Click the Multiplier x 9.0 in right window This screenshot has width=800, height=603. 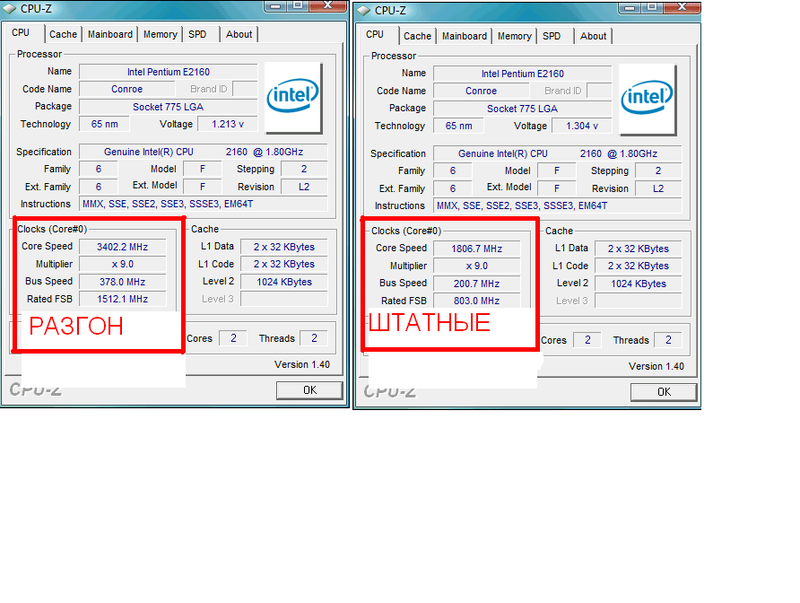coord(477,266)
